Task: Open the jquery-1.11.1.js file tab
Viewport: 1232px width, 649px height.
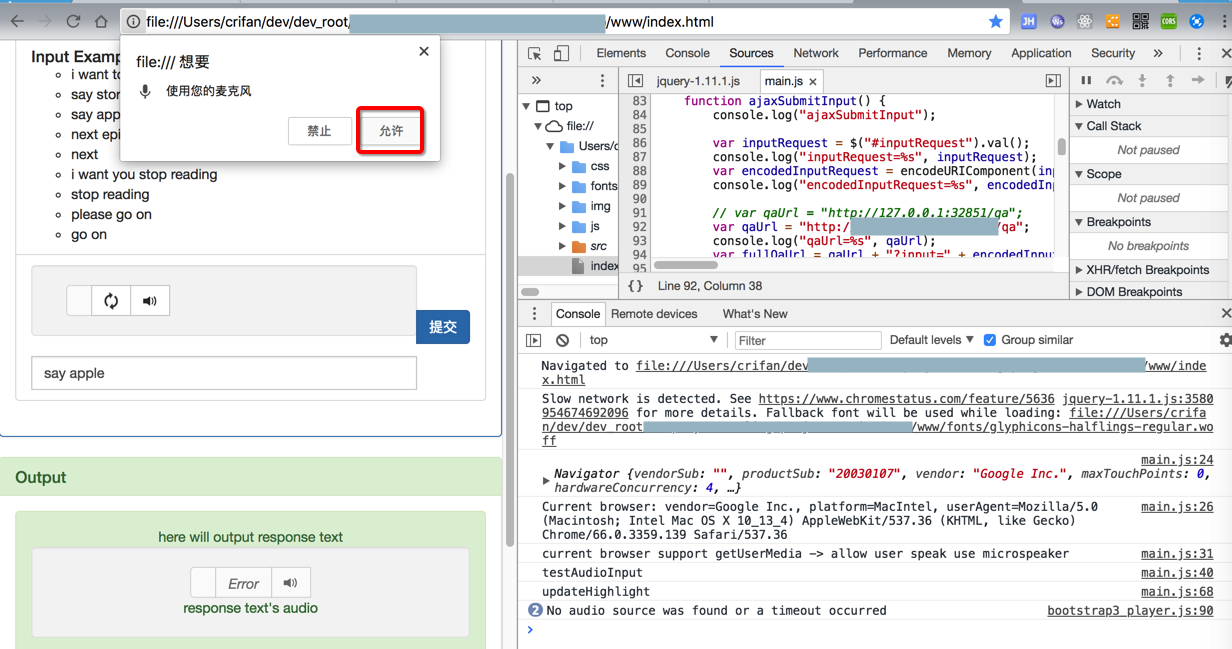Action: [x=697, y=81]
